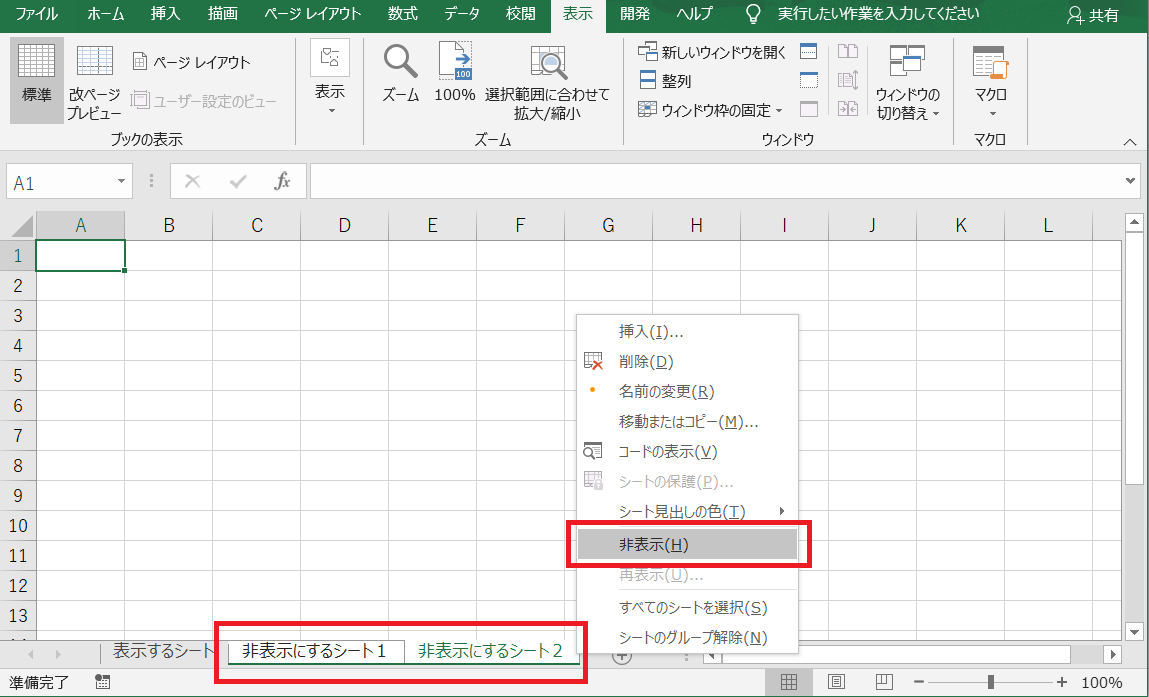Click the macro recording icon in status bar
The height and width of the screenshot is (697, 1149).
103,682
